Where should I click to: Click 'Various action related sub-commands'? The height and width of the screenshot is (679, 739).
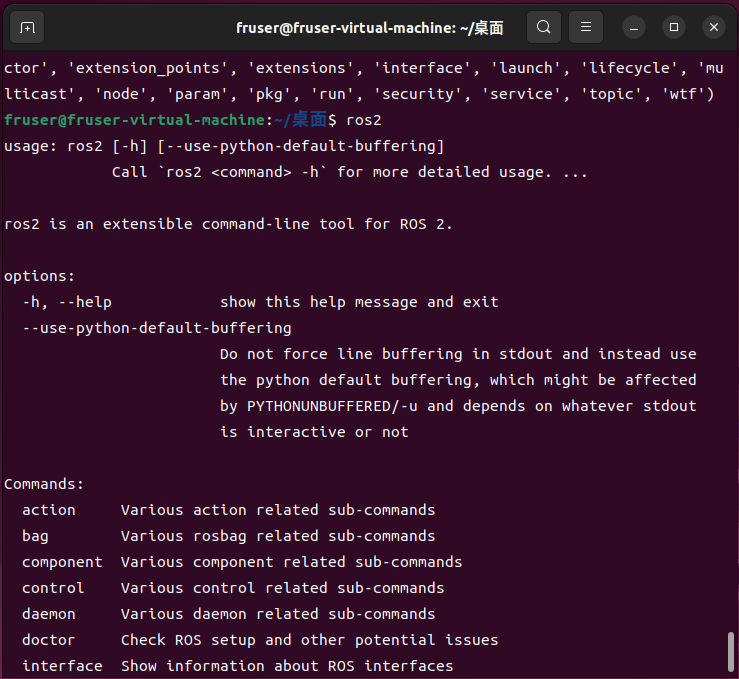(278, 510)
